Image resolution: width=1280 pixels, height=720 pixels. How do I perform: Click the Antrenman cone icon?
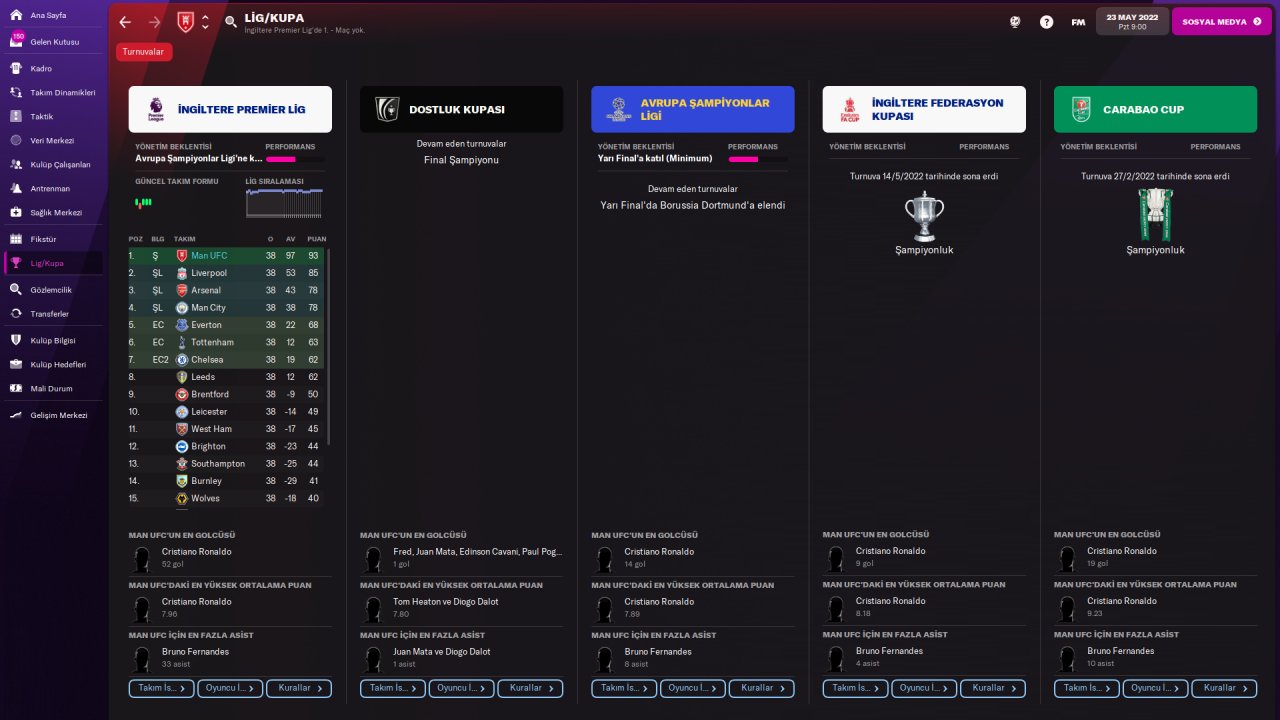16,188
